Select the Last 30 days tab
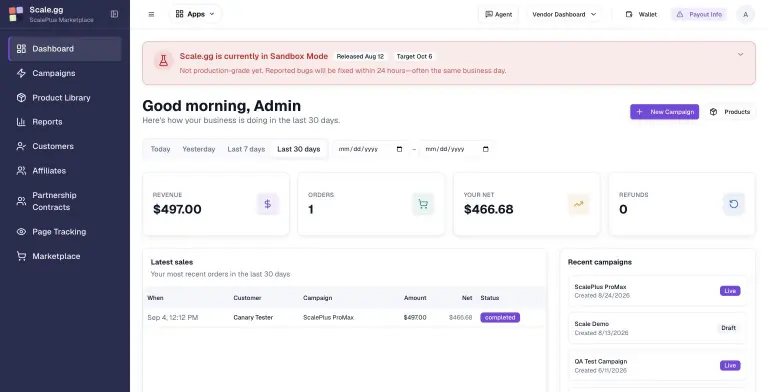The height and width of the screenshot is (392, 768). 299,149
